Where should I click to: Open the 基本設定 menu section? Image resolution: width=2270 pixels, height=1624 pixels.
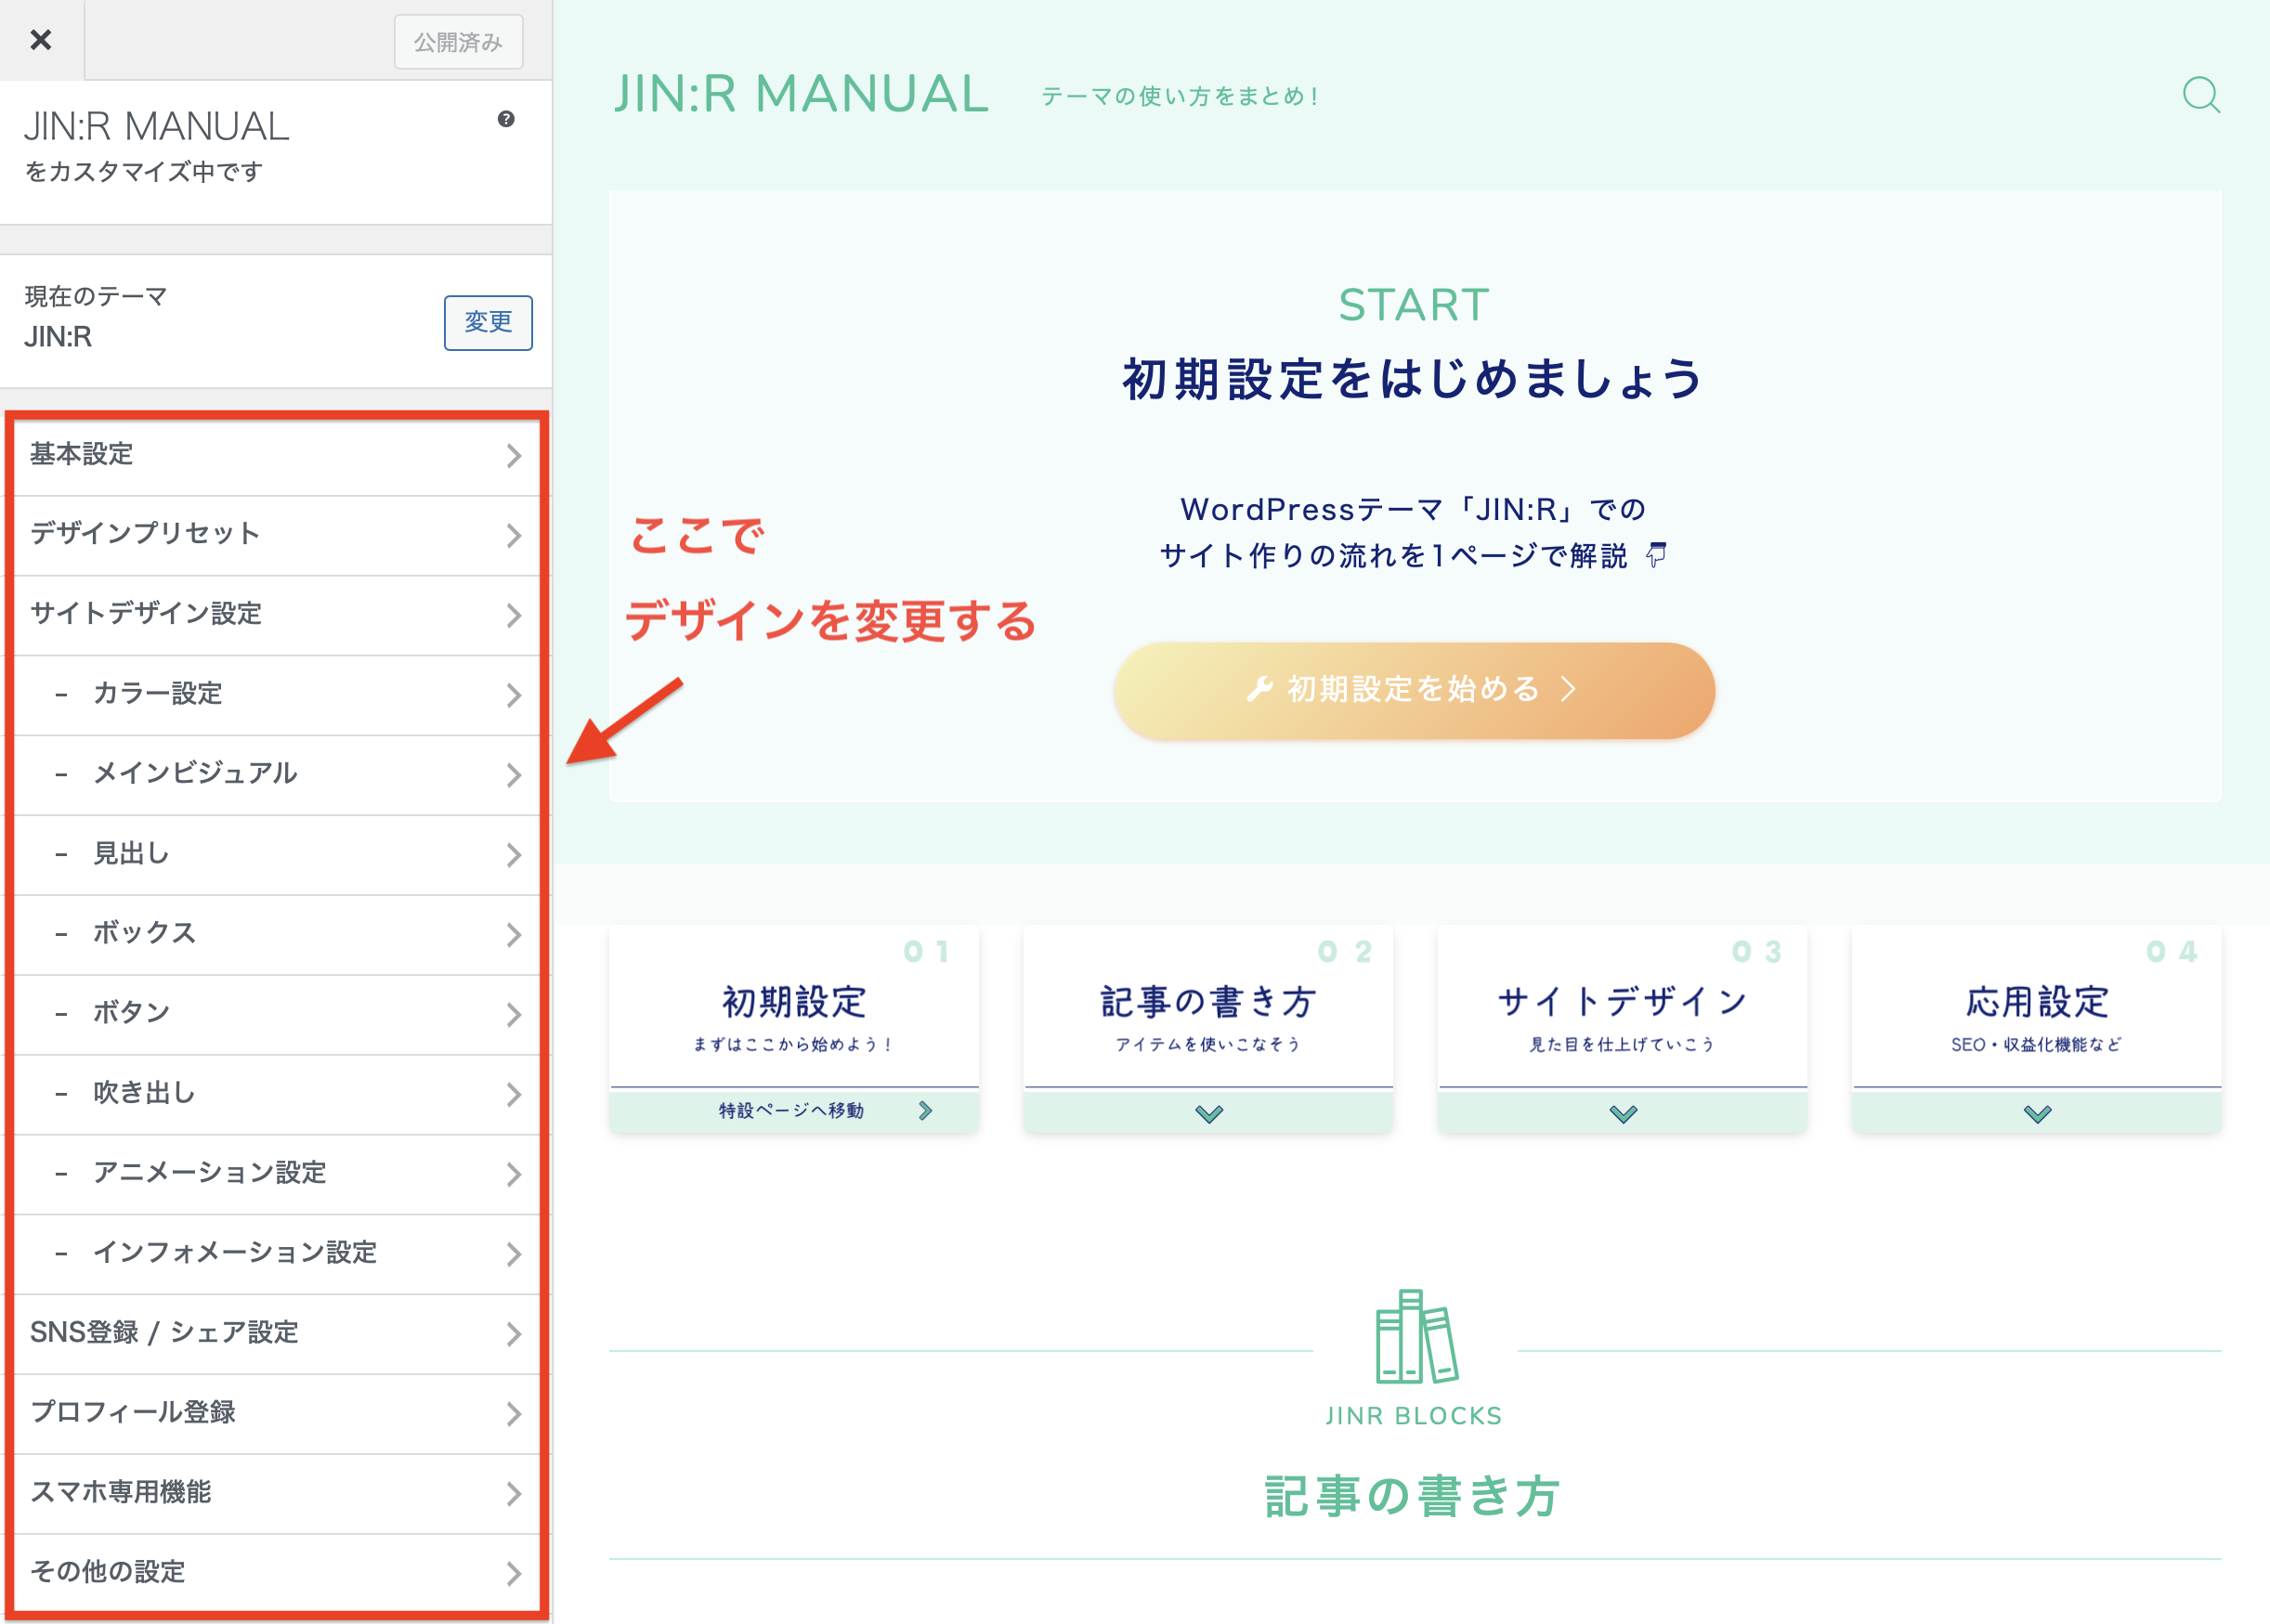click(x=276, y=455)
